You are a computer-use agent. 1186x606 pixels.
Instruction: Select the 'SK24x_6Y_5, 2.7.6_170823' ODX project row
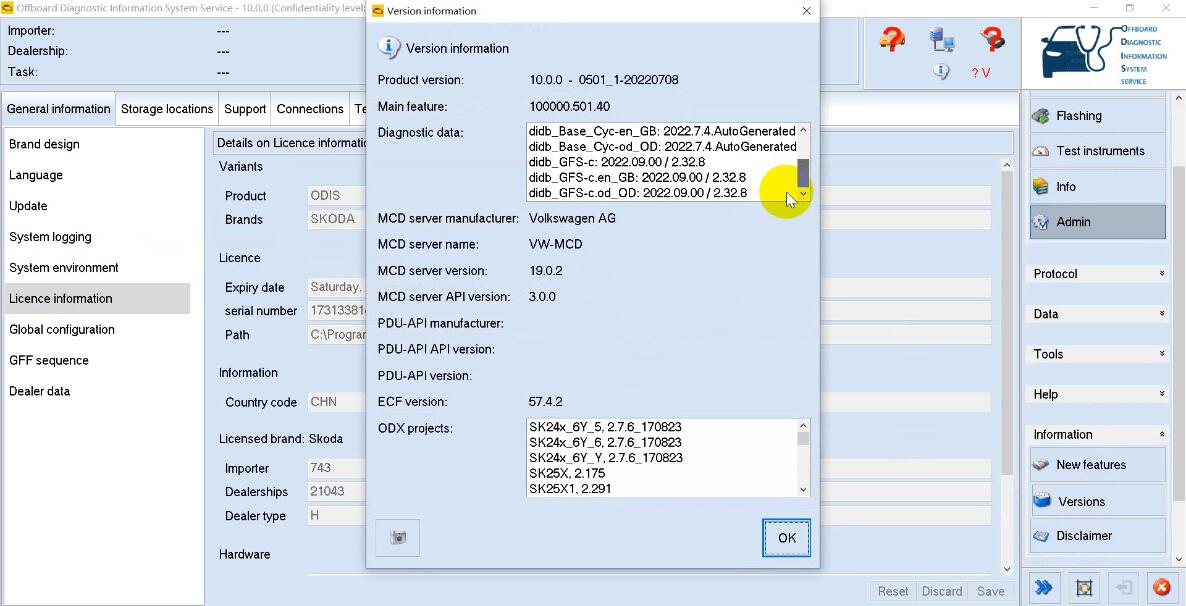605,427
